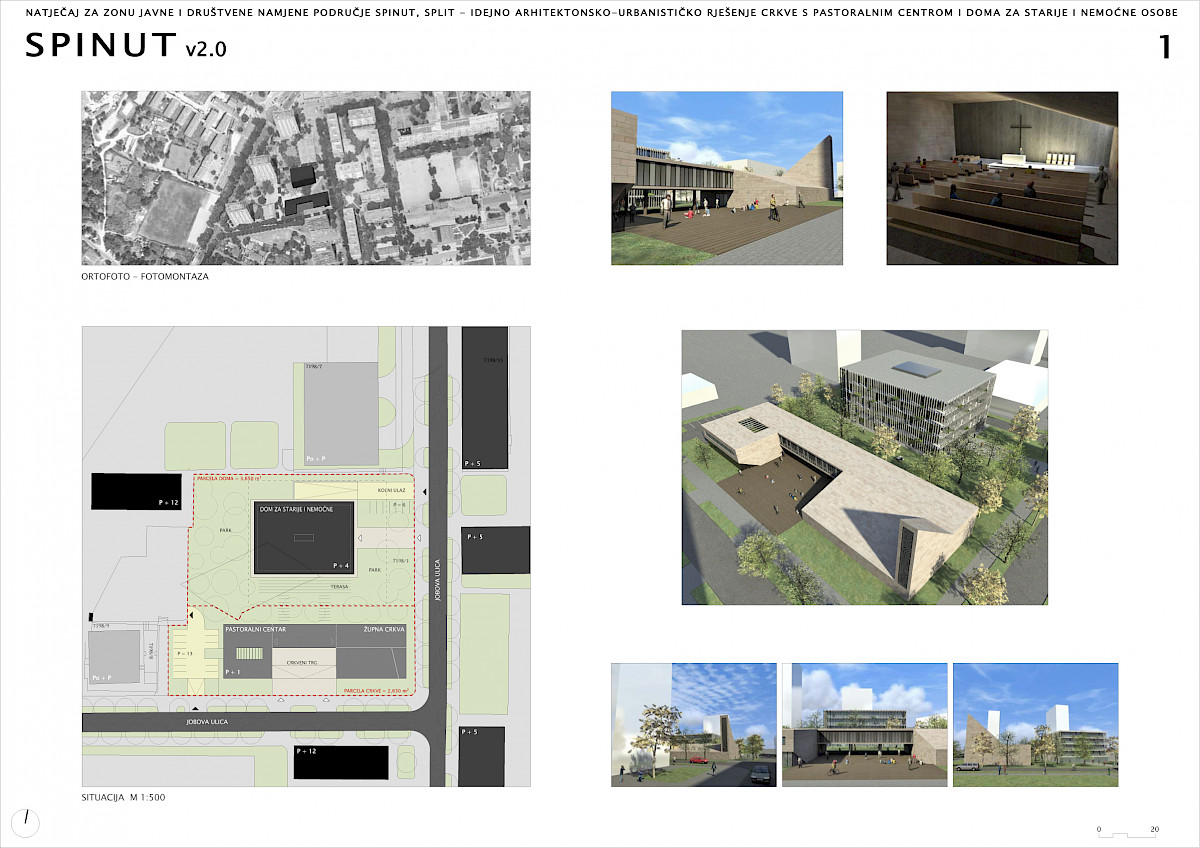Open the aerial bird's-eye render of the complex
This screenshot has height=848, width=1200.
(x=864, y=467)
